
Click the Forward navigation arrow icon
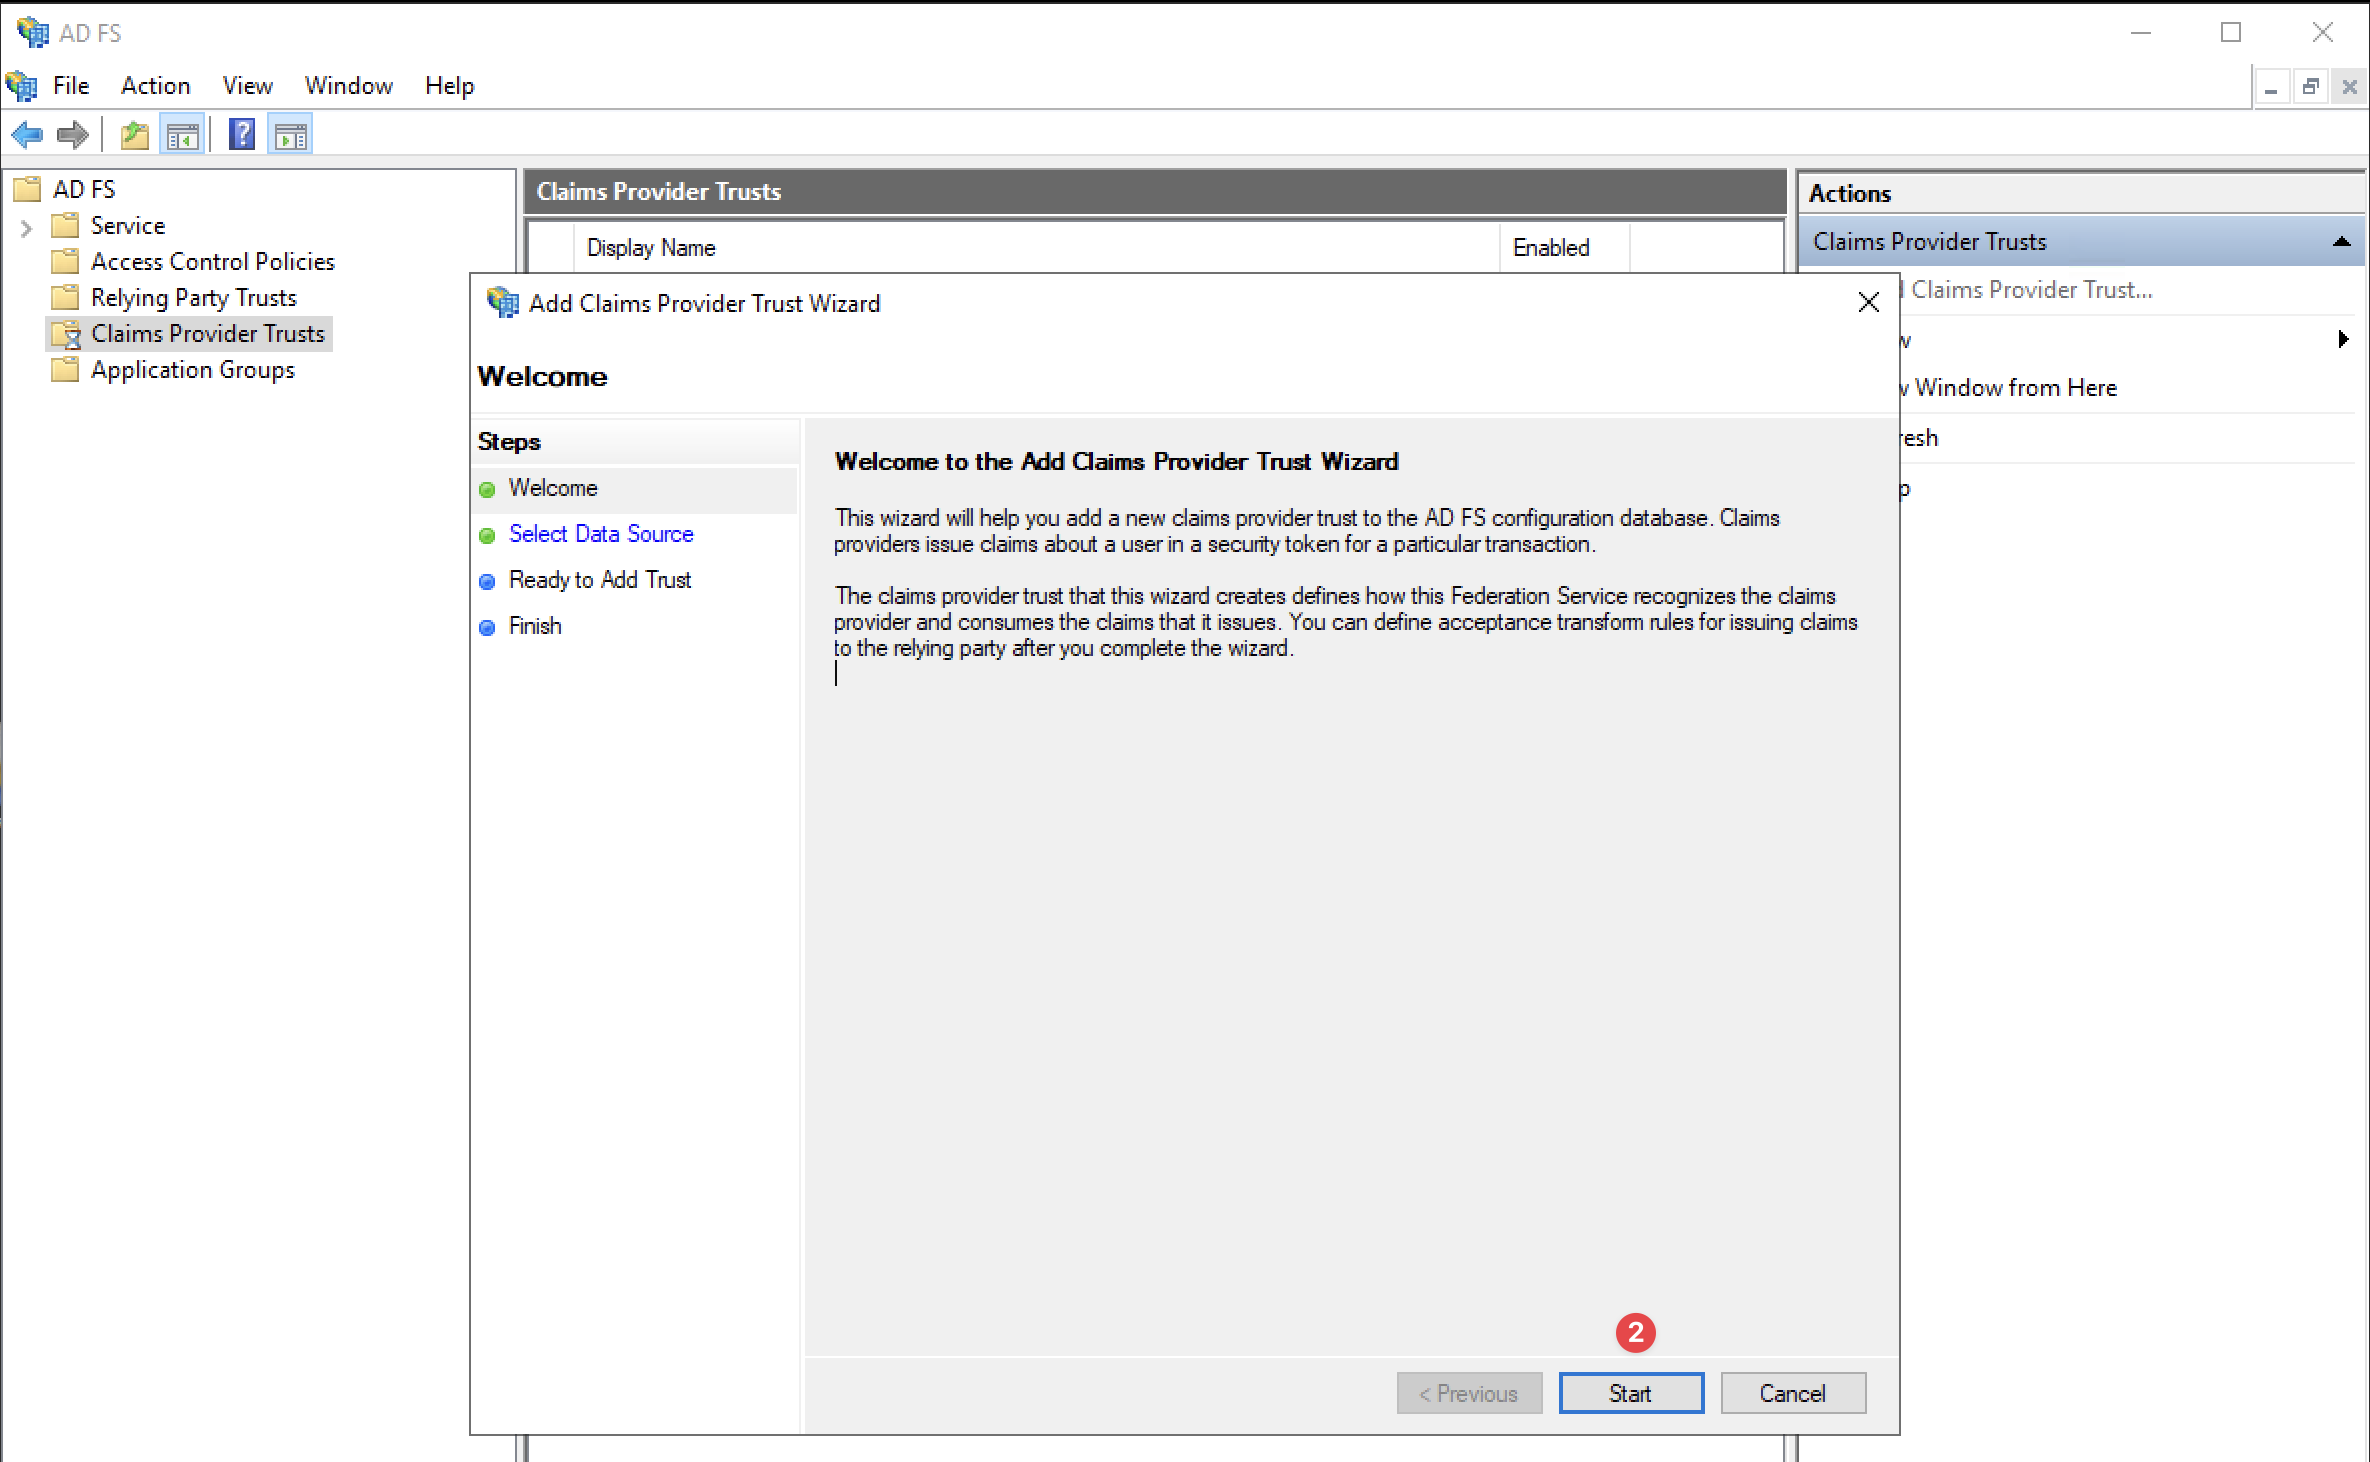72,134
